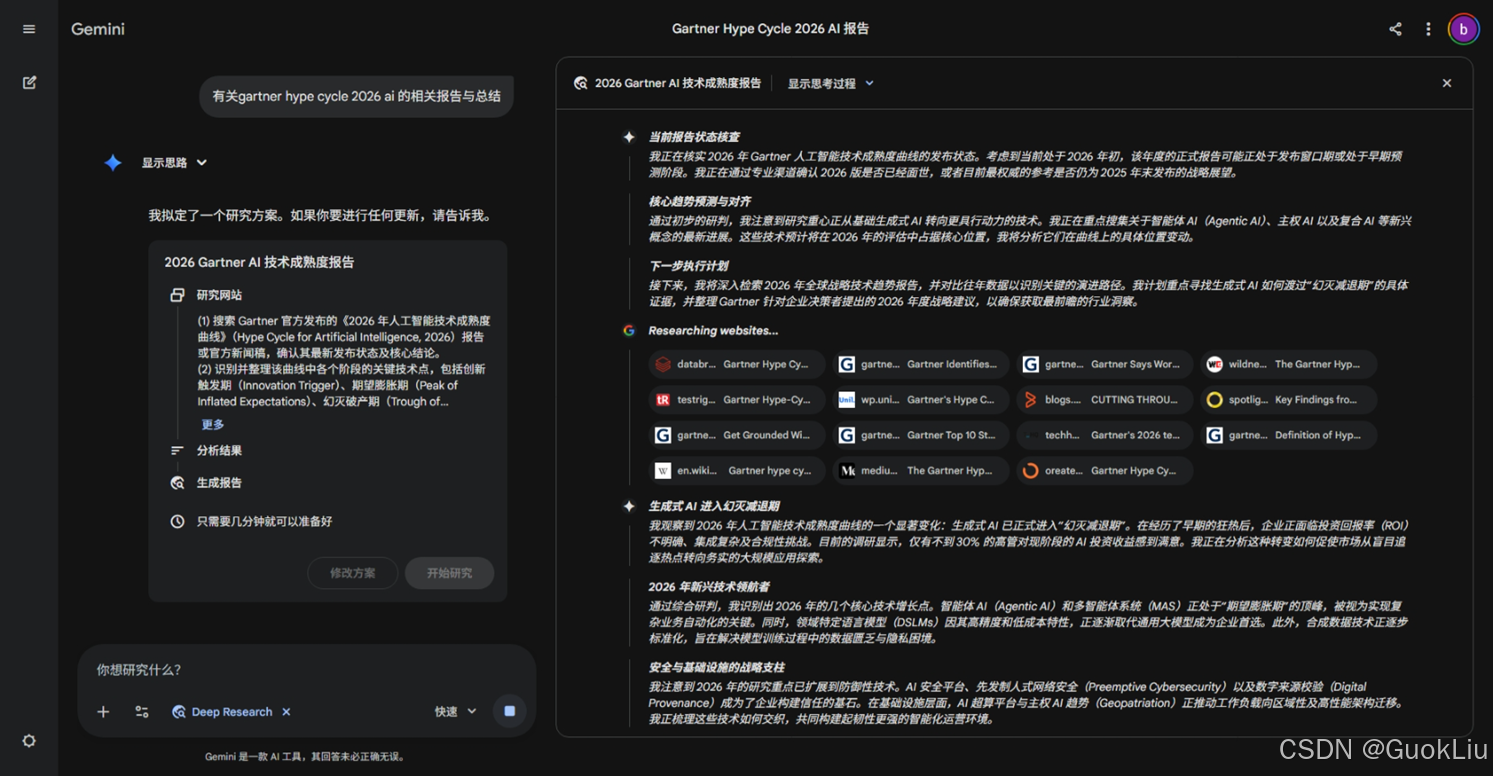This screenshot has width=1493, height=776.
Task: Click the 当前报告状态核查 heading
Action: tap(694, 137)
